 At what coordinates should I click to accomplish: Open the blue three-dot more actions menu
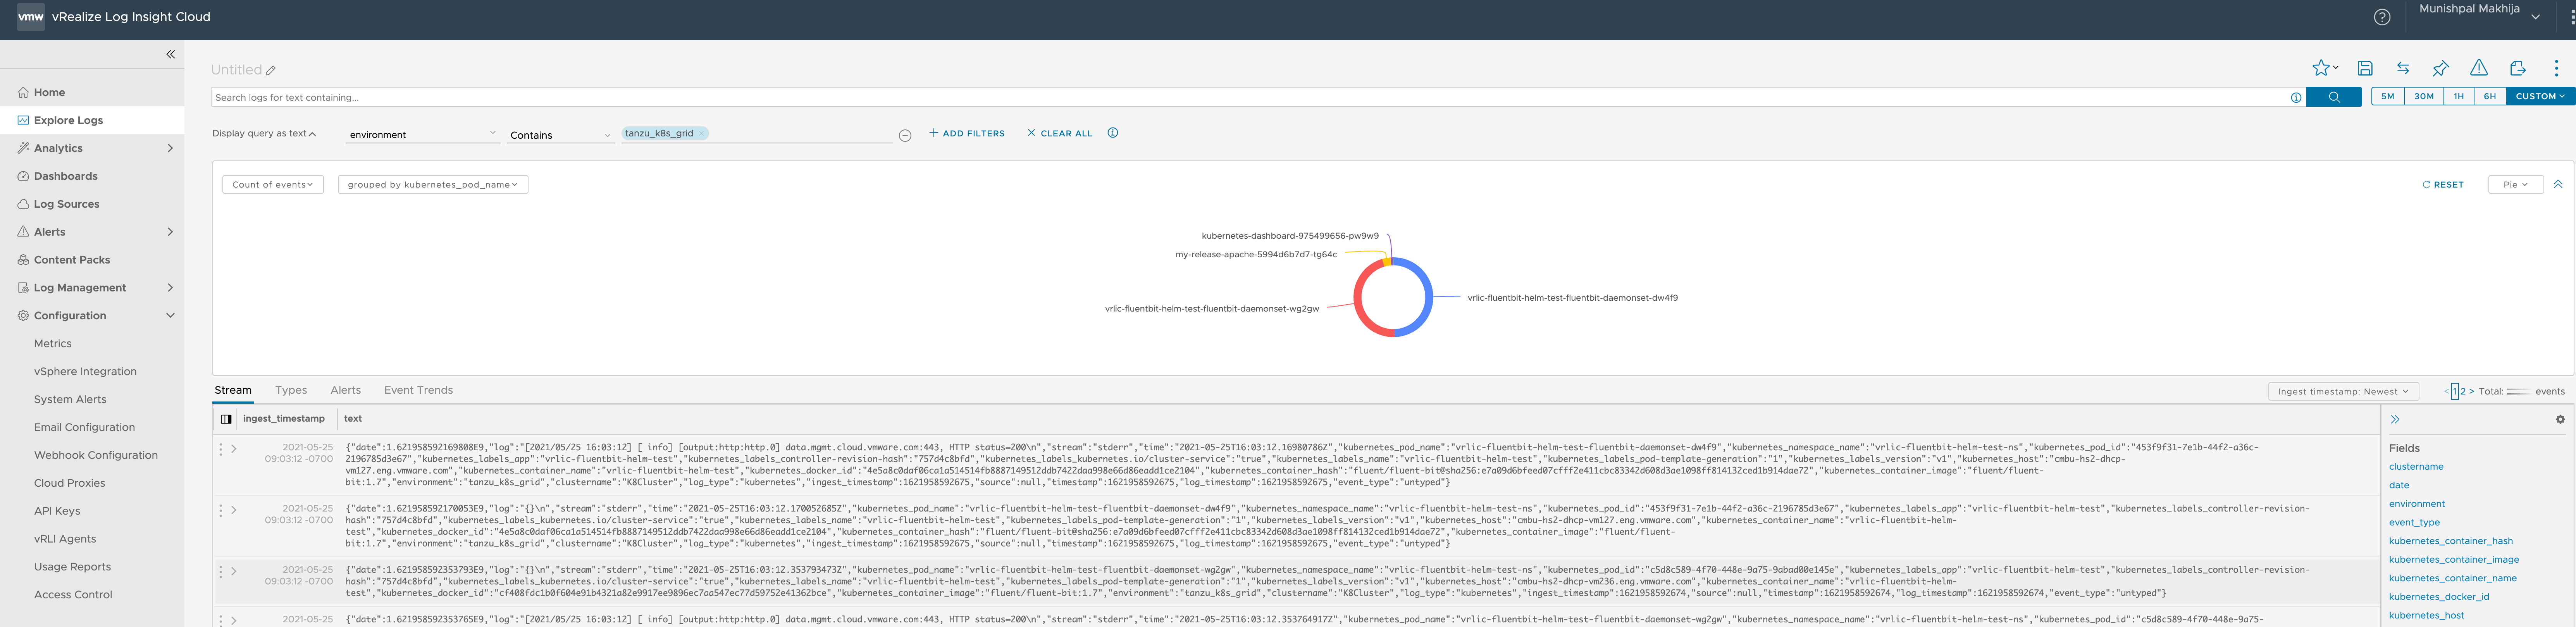[x=2556, y=68]
